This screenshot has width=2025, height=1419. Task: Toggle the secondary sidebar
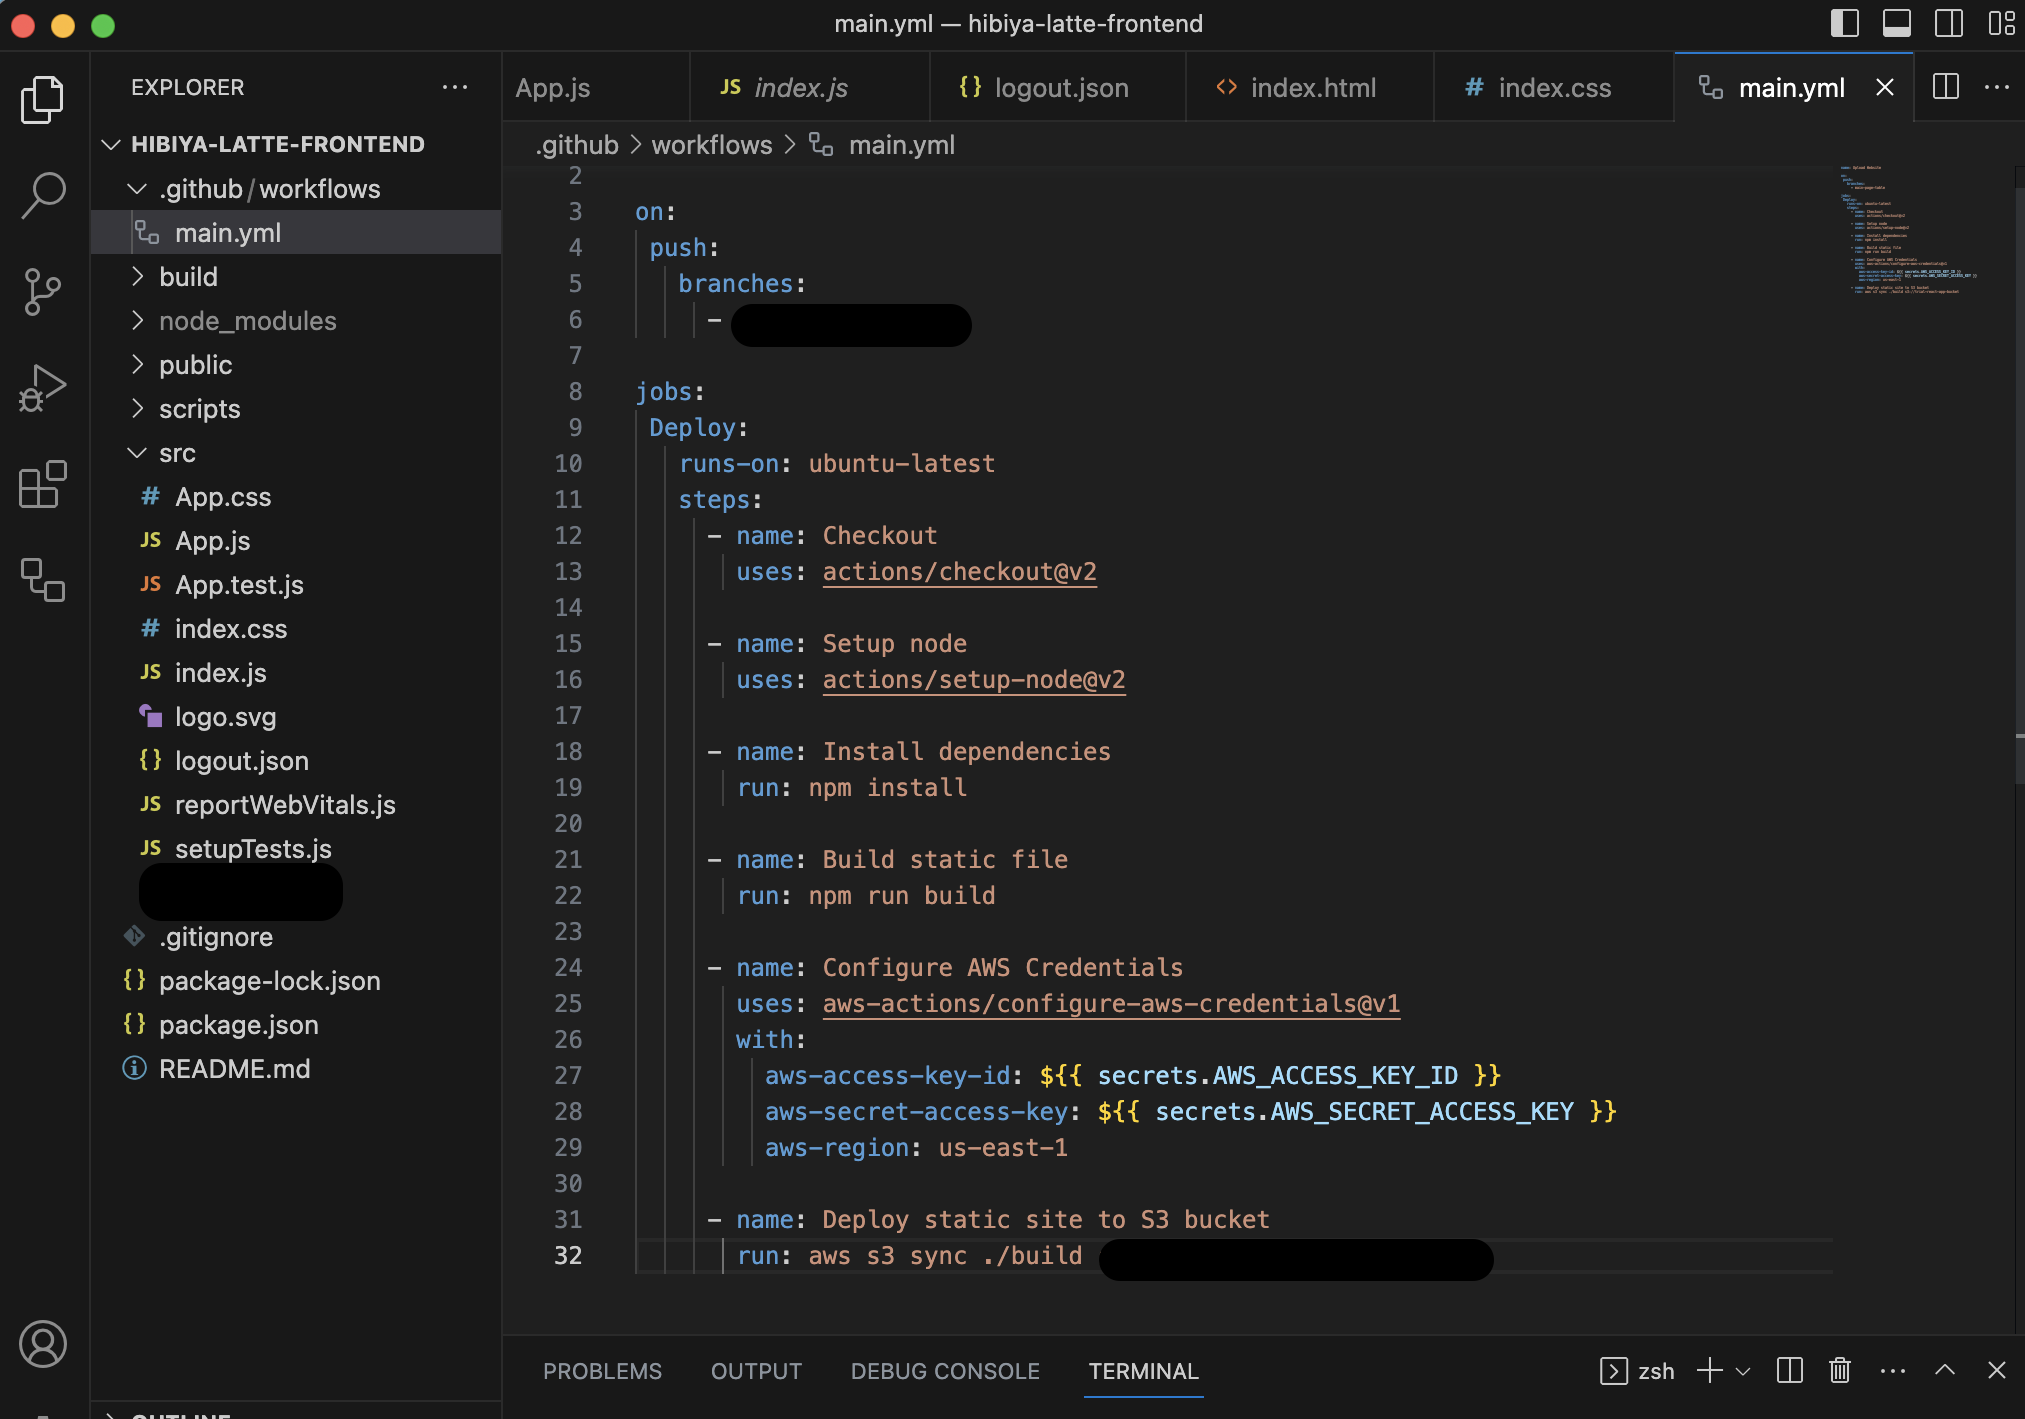click(1948, 23)
